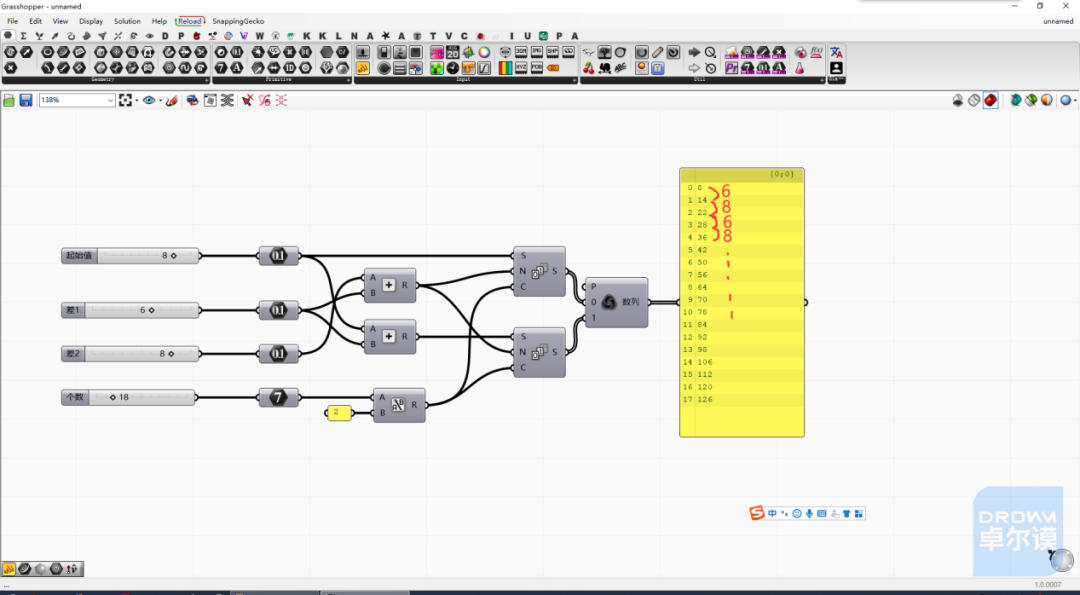1080x595 pixels.
Task: Select the glasses Param Viewer icon
Action: (589, 52)
